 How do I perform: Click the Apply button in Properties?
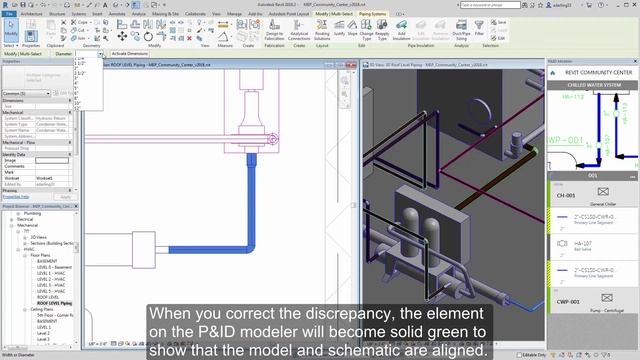[65, 197]
